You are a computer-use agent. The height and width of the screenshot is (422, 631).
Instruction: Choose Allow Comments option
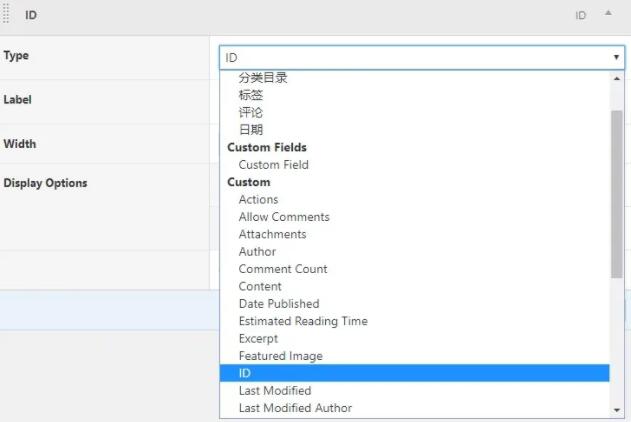tap(414, 216)
